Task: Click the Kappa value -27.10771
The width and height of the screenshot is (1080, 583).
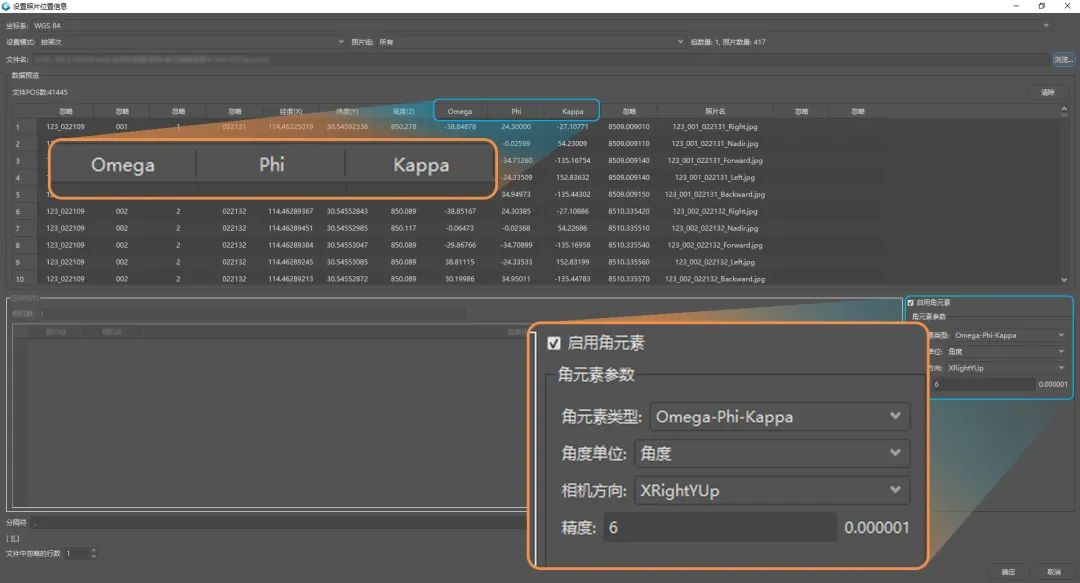Action: click(572, 127)
